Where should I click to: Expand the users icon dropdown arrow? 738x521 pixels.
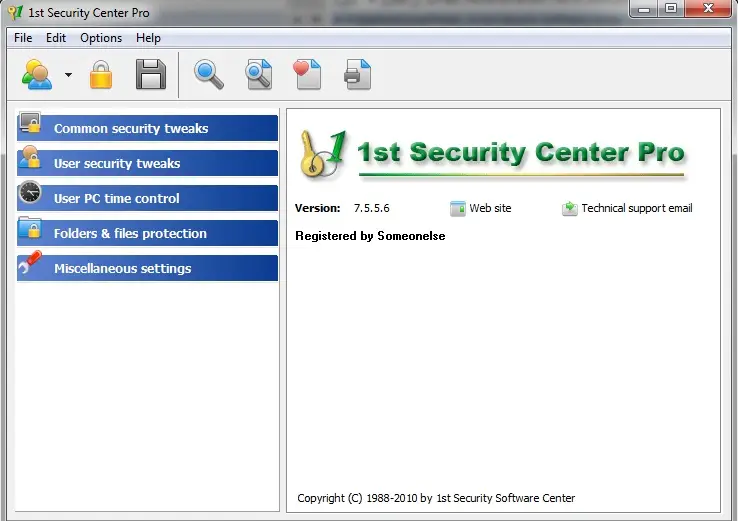tap(68, 75)
